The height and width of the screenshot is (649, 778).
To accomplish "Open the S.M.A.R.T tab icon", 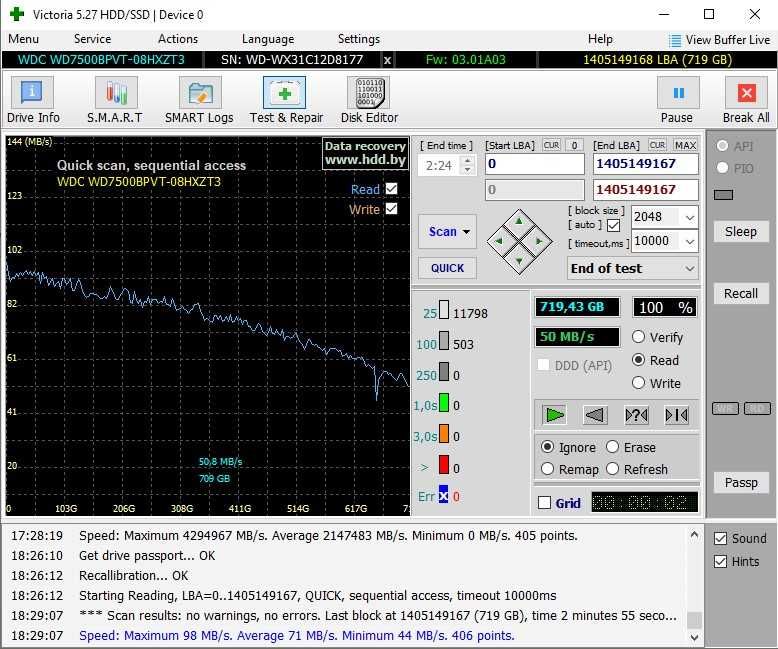I will pyautogui.click(x=116, y=92).
